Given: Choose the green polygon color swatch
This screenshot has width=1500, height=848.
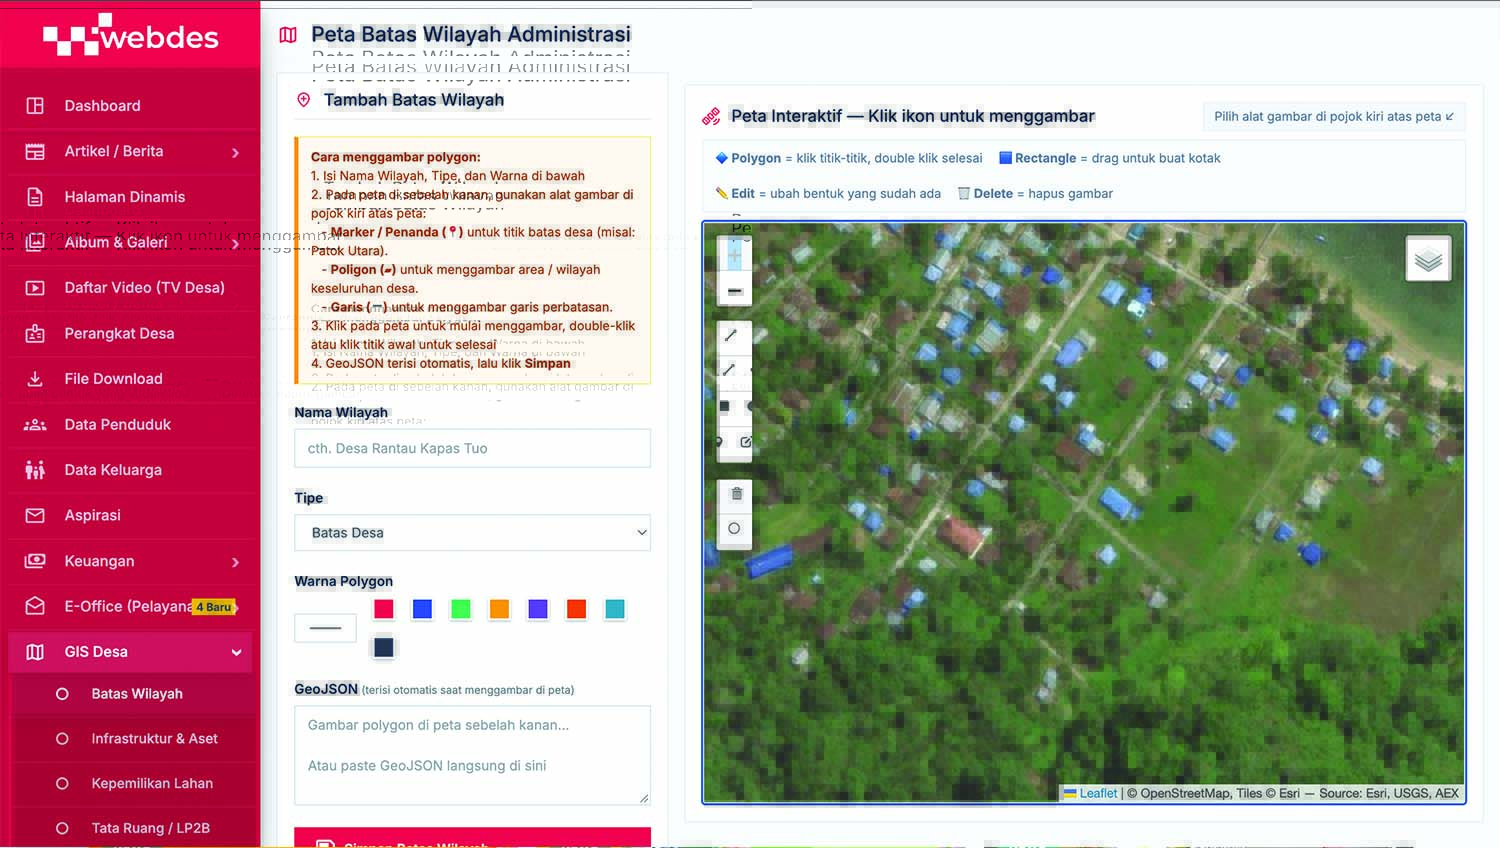Looking at the screenshot, I should click(x=461, y=609).
